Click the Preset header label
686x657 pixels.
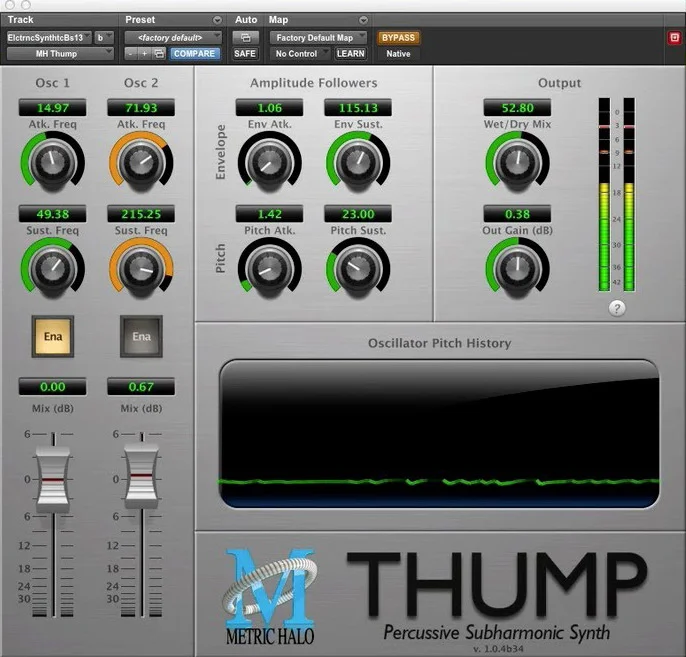coord(140,20)
